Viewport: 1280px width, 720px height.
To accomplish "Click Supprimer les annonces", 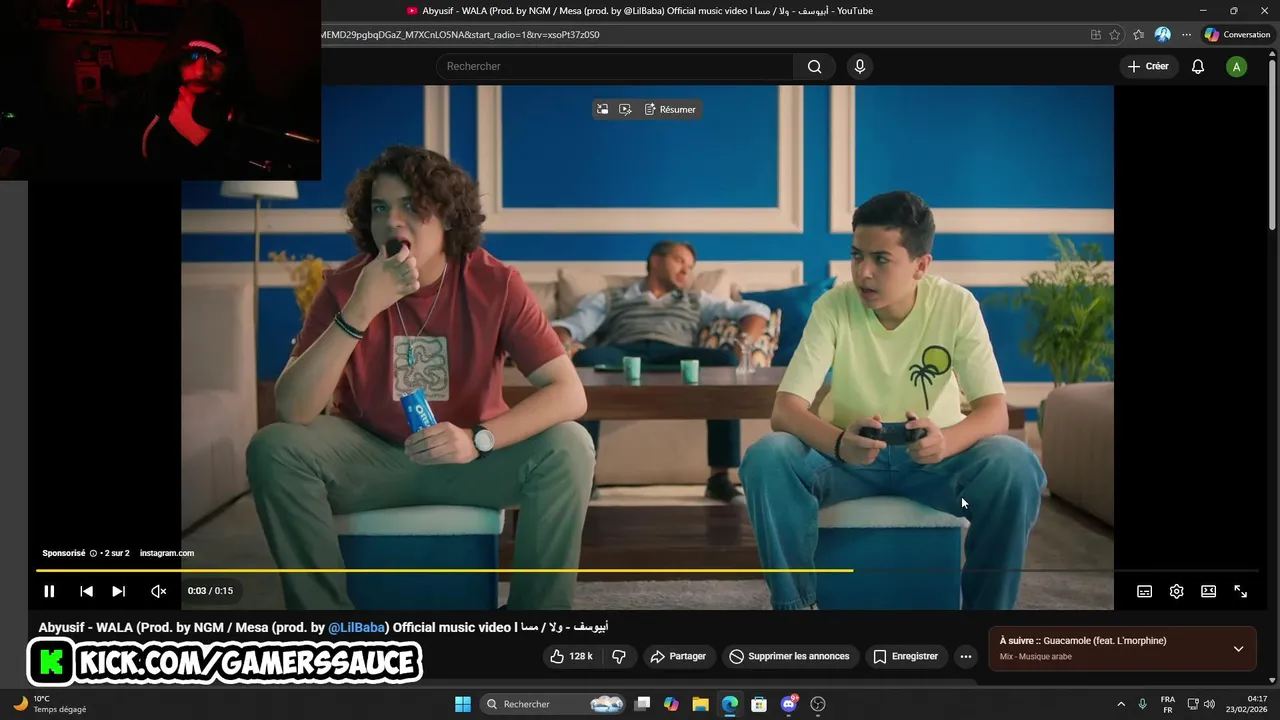I will coord(789,656).
